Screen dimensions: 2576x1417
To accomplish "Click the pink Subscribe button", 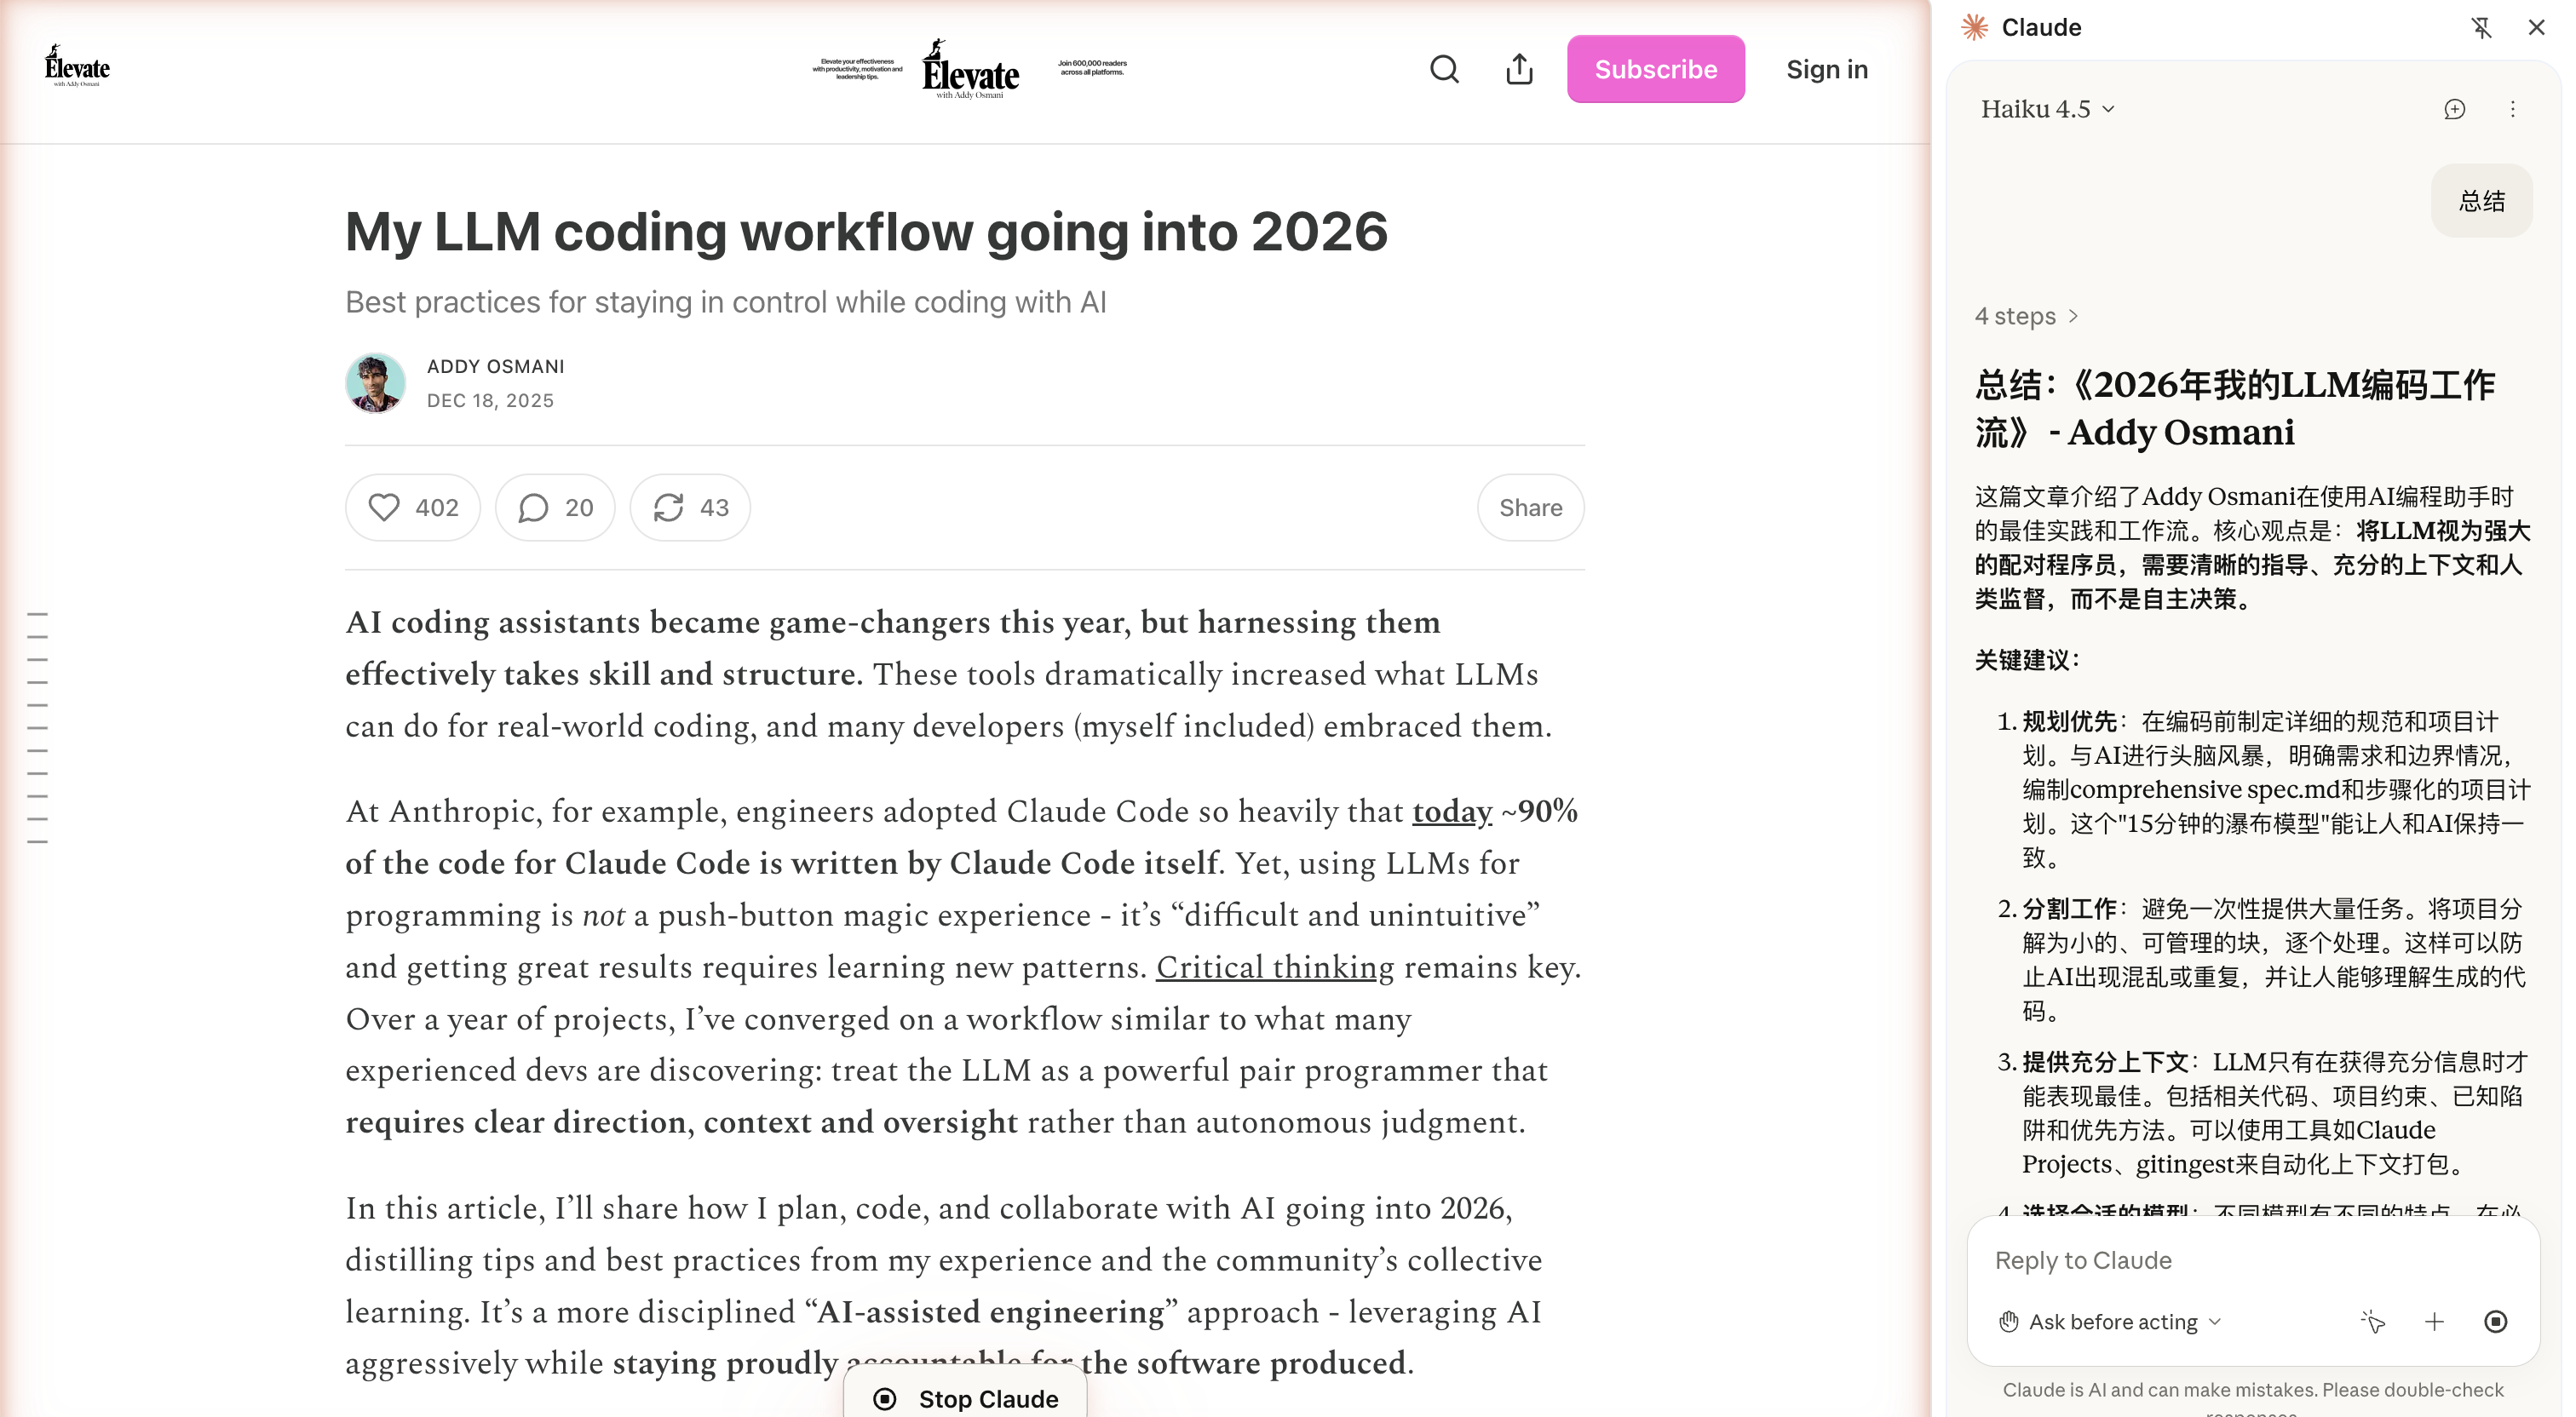I will point(1655,69).
